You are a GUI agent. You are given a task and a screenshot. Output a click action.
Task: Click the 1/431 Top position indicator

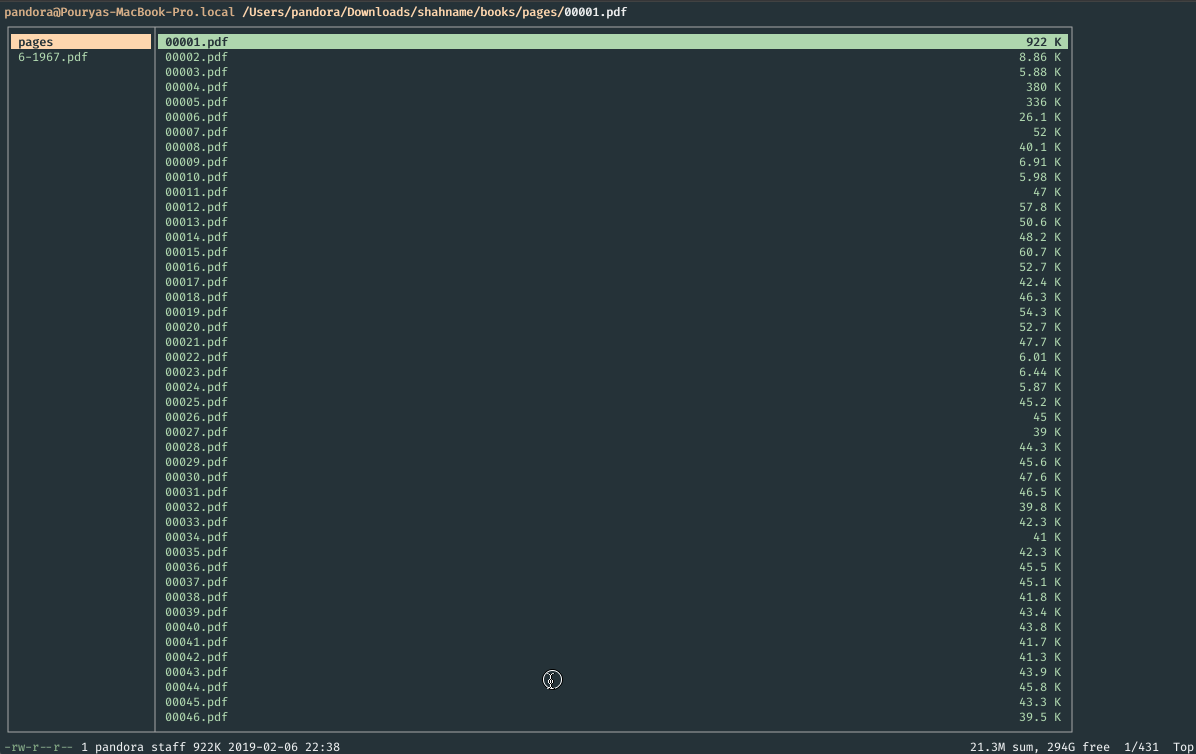tap(1143, 746)
